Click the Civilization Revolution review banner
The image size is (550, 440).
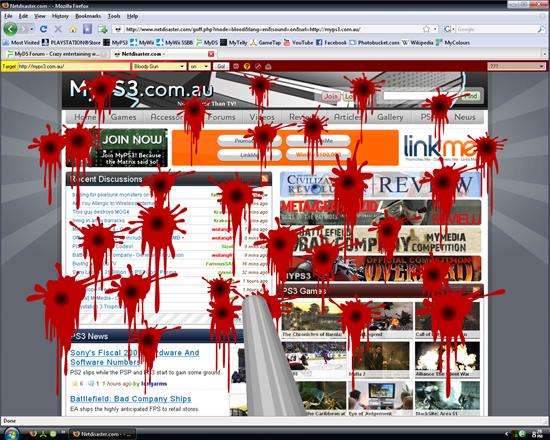(x=380, y=185)
